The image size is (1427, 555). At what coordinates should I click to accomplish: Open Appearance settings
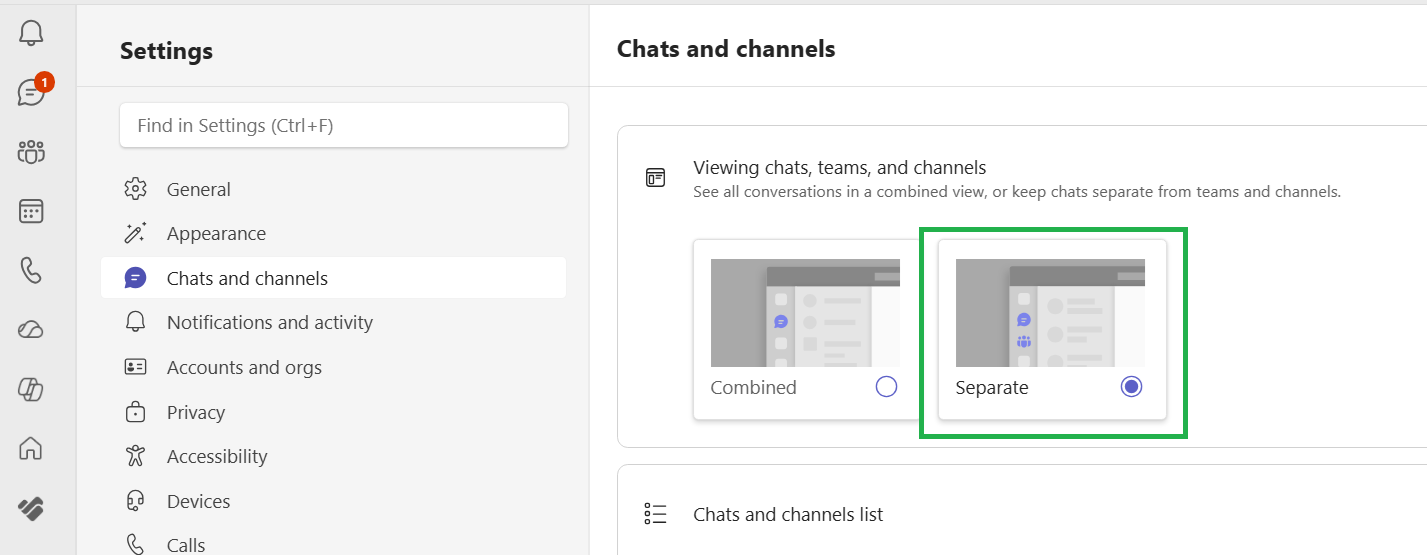coord(333,233)
